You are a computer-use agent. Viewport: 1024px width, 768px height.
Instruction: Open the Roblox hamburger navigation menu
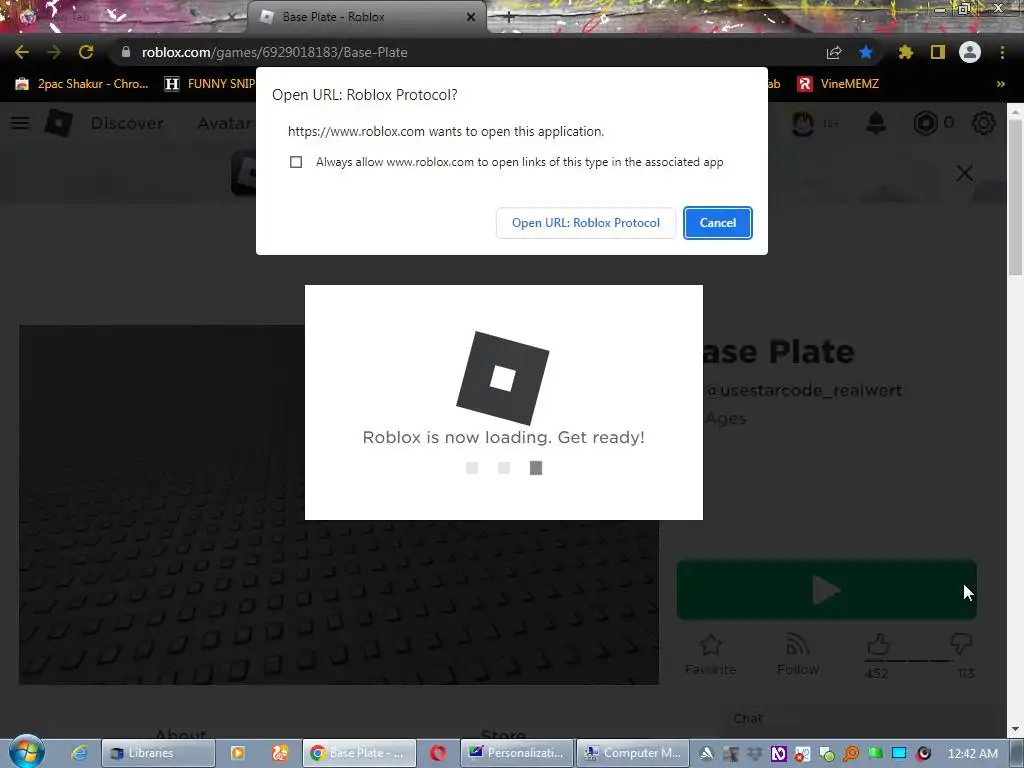(x=20, y=123)
